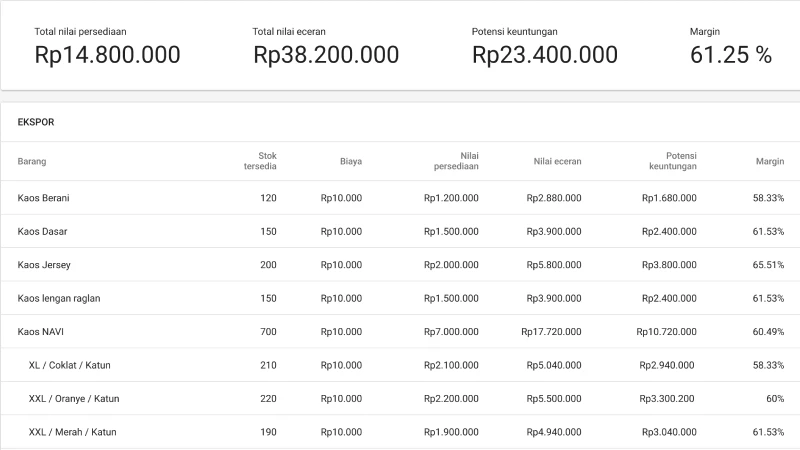
Task: Click the Total nilai persediaan Rp14.800.000 value
Action: [107, 55]
